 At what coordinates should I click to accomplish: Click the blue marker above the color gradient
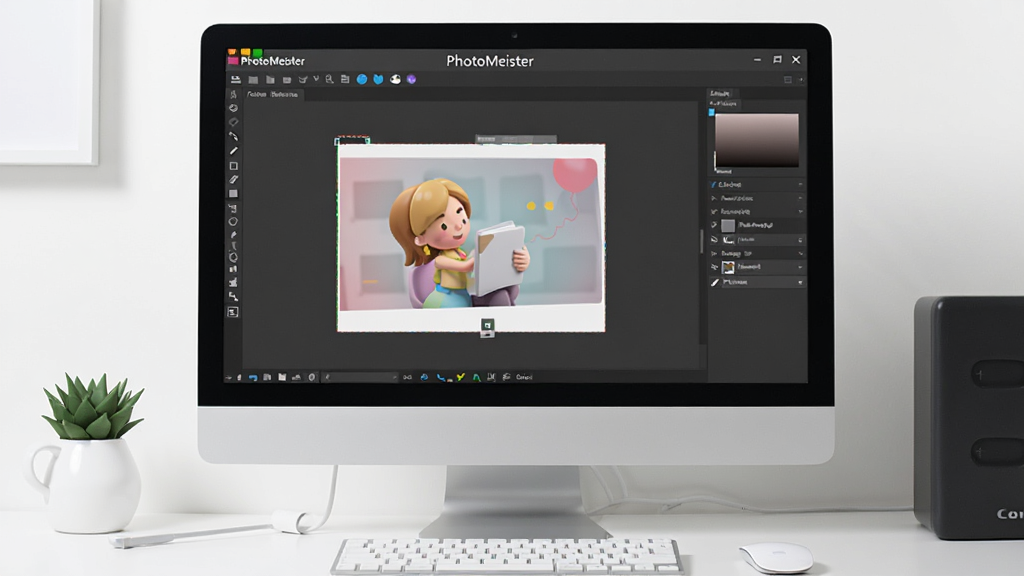tap(711, 112)
